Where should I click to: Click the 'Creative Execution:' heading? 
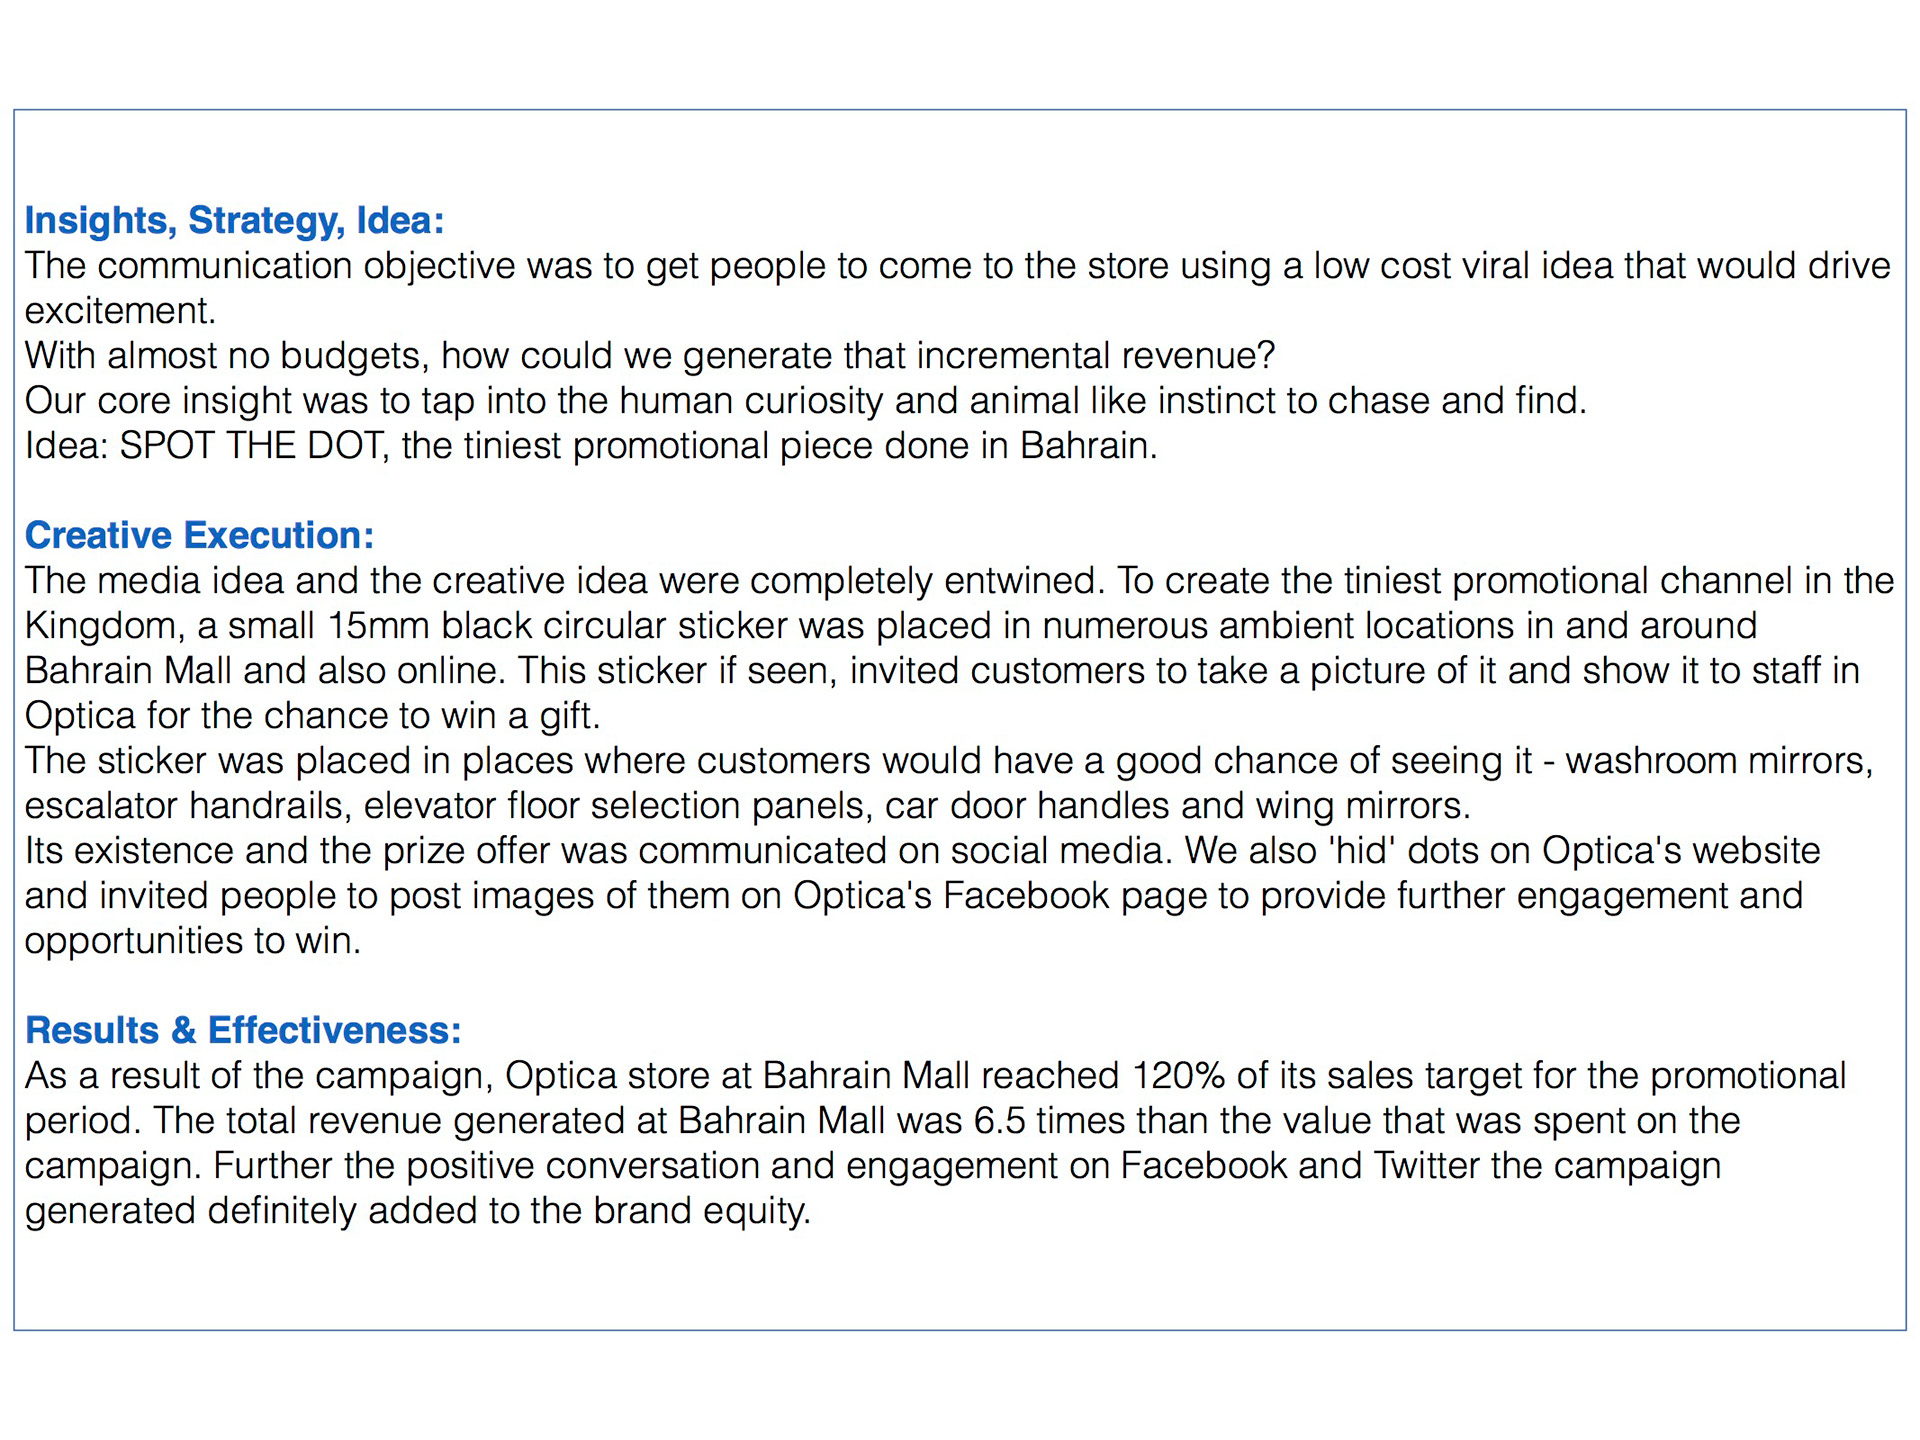pyautogui.click(x=200, y=536)
